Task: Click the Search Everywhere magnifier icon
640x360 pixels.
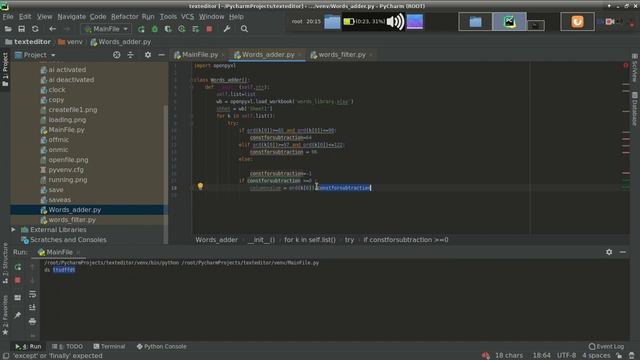Action: (x=244, y=29)
